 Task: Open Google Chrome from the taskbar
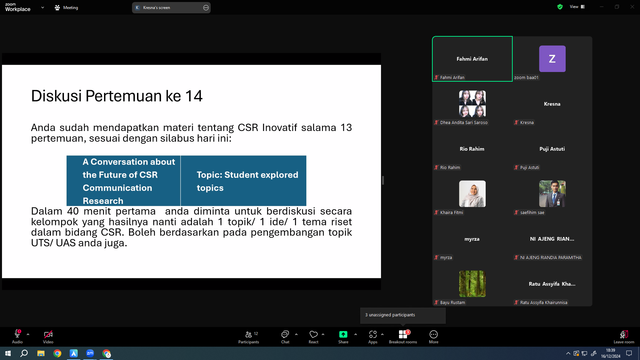click(x=57, y=353)
